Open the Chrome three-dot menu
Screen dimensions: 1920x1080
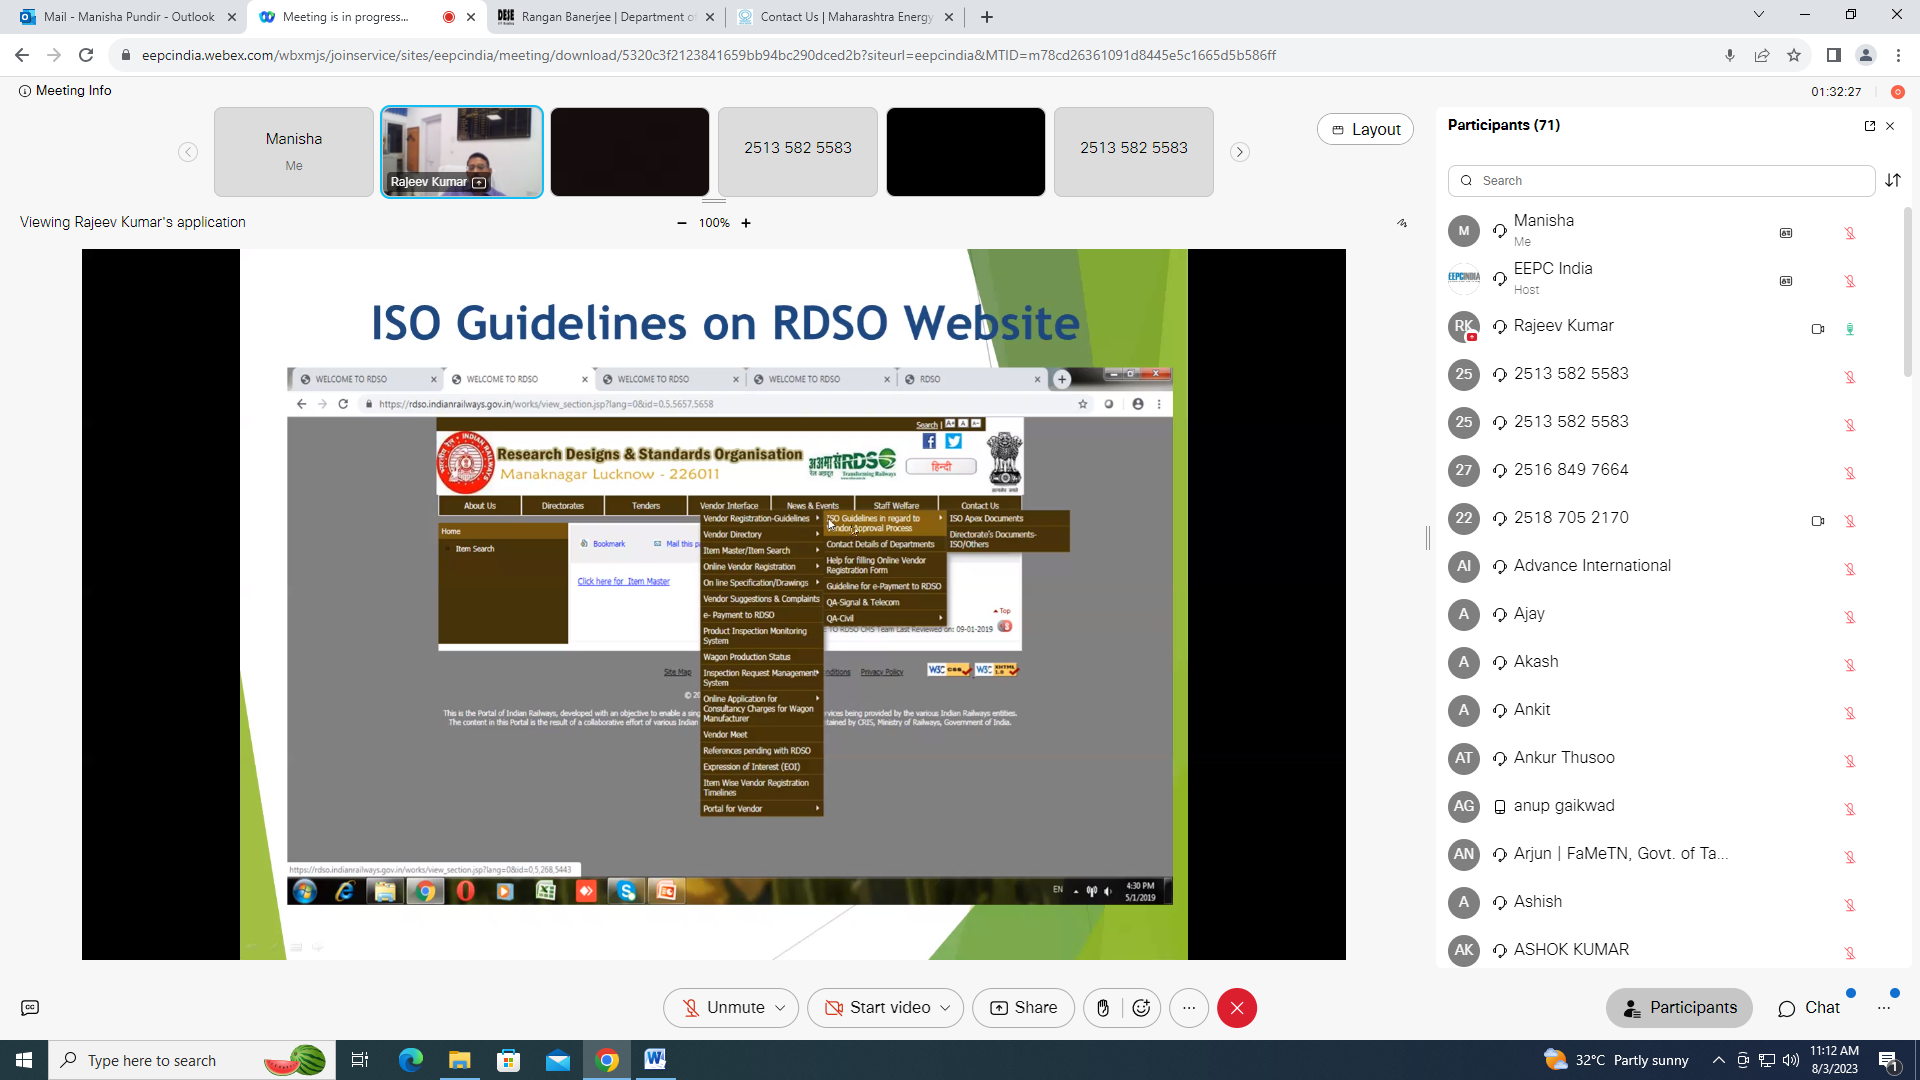(1898, 55)
